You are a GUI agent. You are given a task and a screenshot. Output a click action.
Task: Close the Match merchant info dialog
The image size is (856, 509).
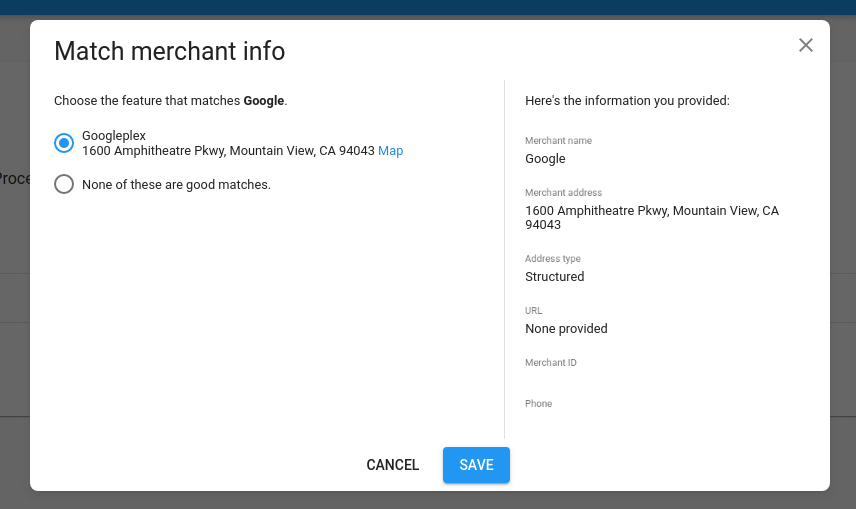tap(806, 45)
